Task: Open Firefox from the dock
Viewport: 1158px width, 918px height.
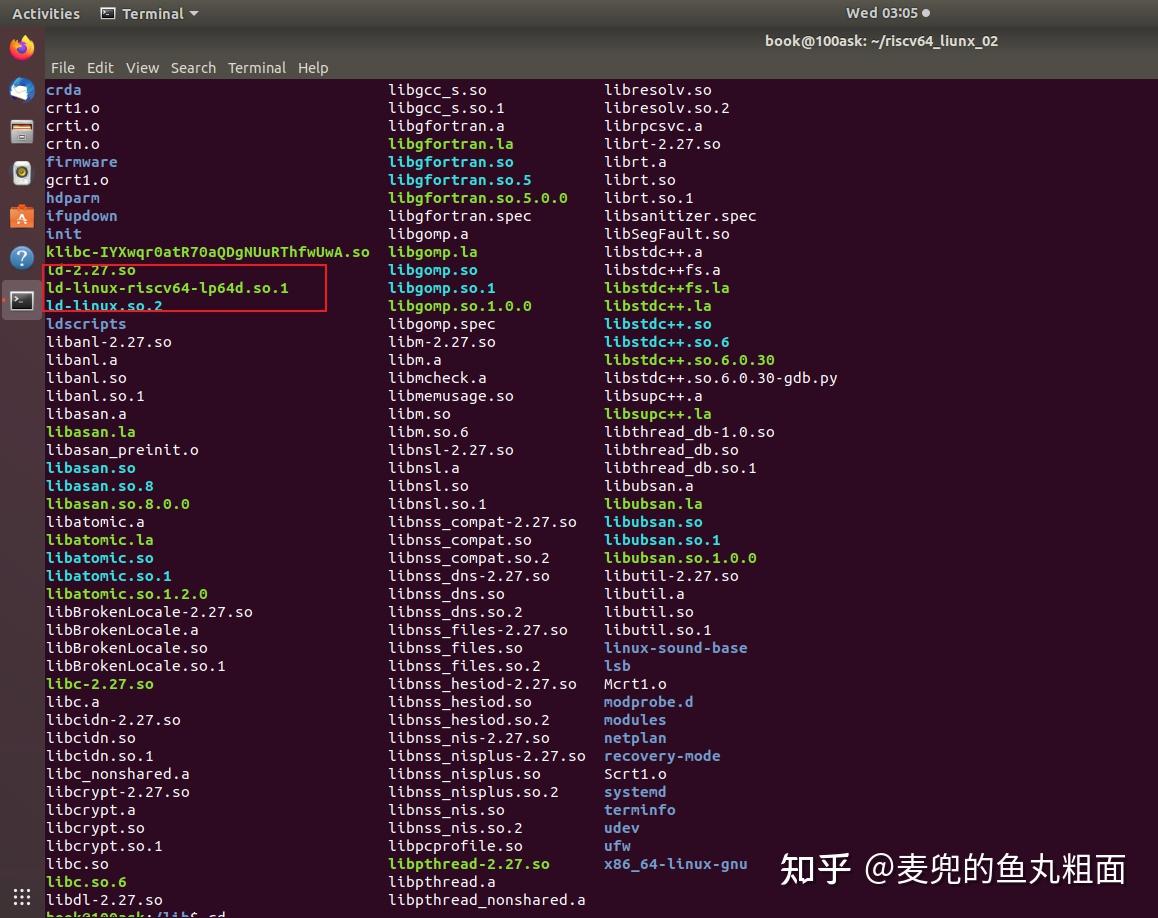Action: coord(21,47)
